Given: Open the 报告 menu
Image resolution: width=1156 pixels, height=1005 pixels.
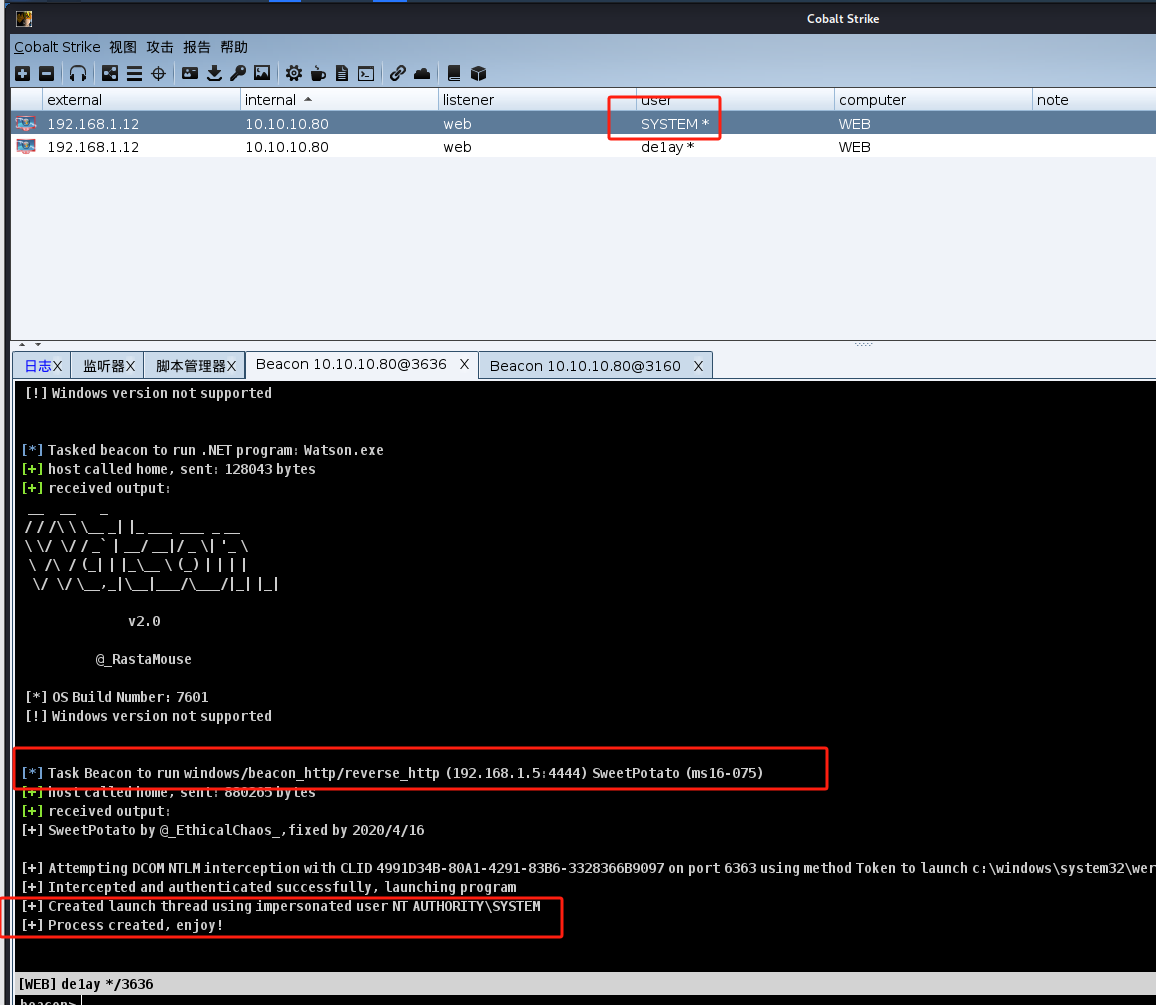Looking at the screenshot, I should tap(197, 47).
